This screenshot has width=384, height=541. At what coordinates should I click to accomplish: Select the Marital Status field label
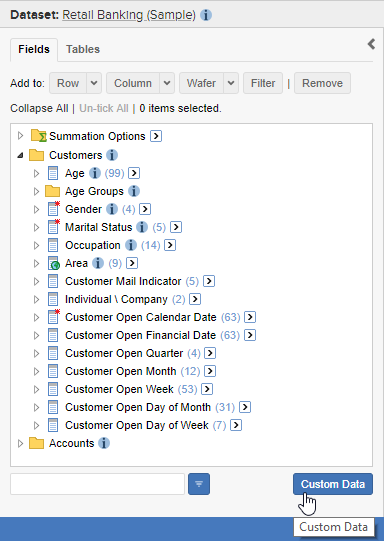tap(99, 227)
